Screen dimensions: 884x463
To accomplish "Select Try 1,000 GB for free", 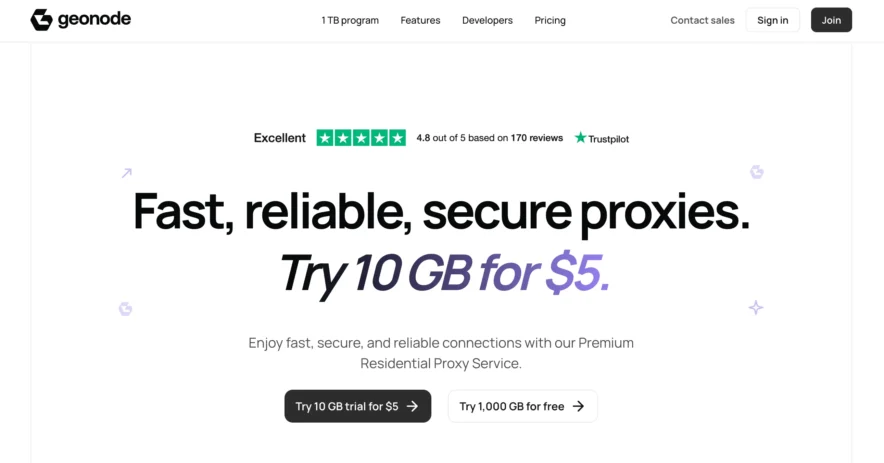I will coord(522,407).
